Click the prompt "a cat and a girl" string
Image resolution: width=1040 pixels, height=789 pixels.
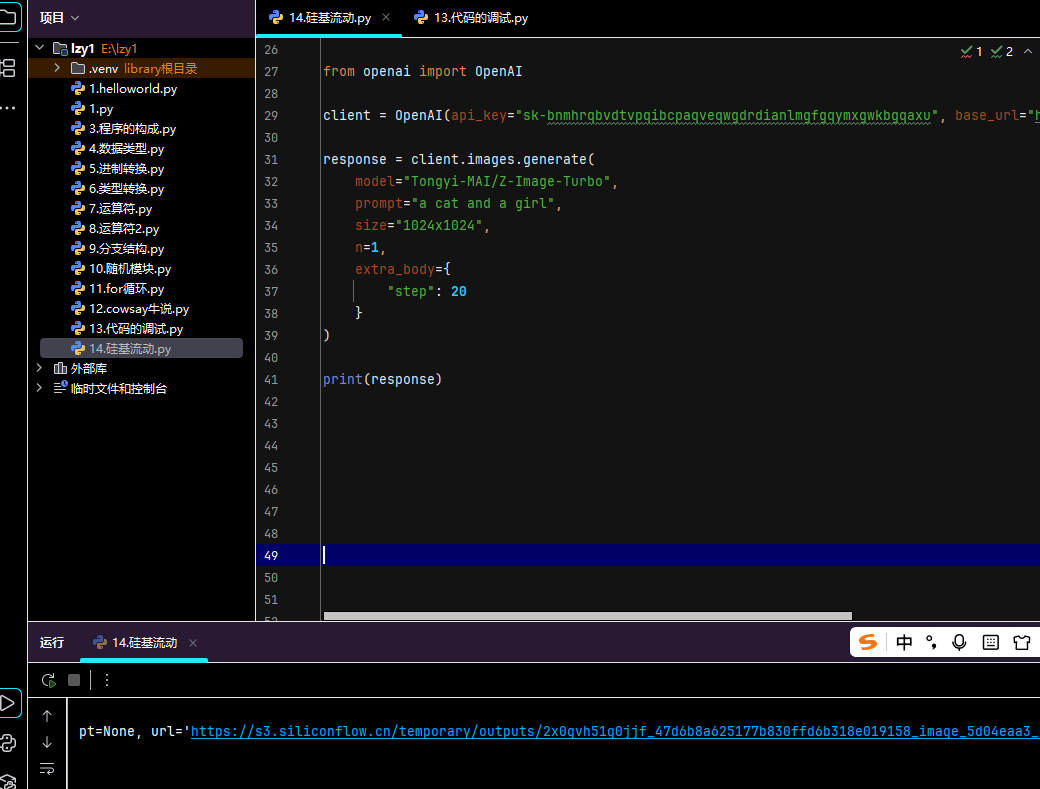coord(483,204)
